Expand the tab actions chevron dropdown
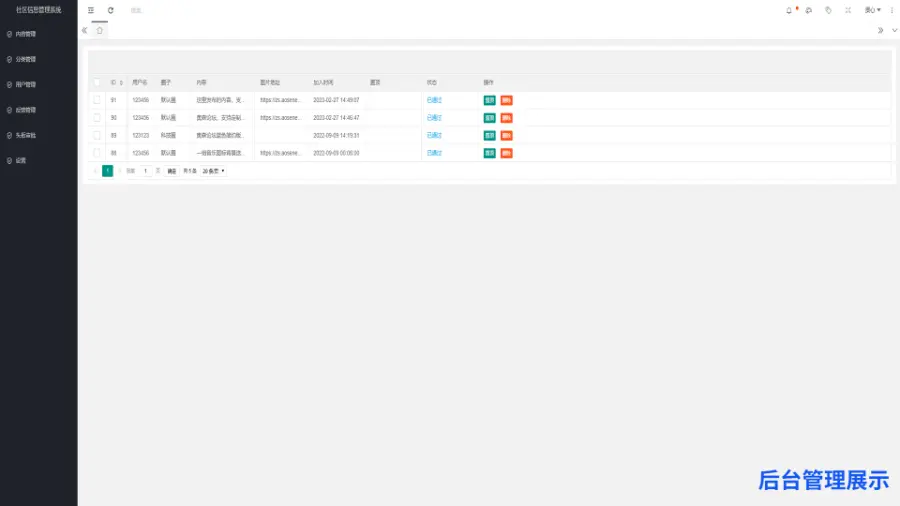The height and width of the screenshot is (506, 900). tap(893, 30)
